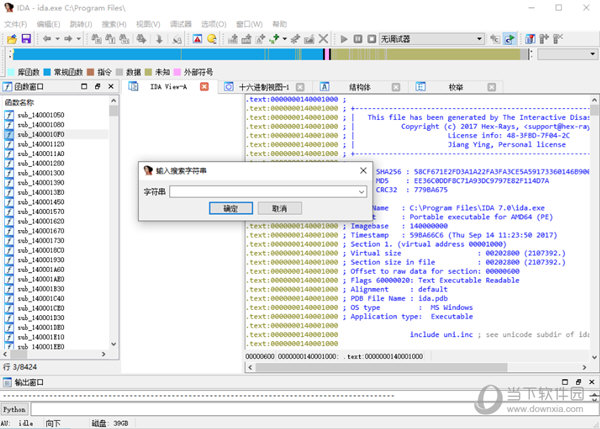This screenshot has height=429, width=600.
Task: Close the 输入搜索字符串 dialog
Action: click(x=363, y=171)
